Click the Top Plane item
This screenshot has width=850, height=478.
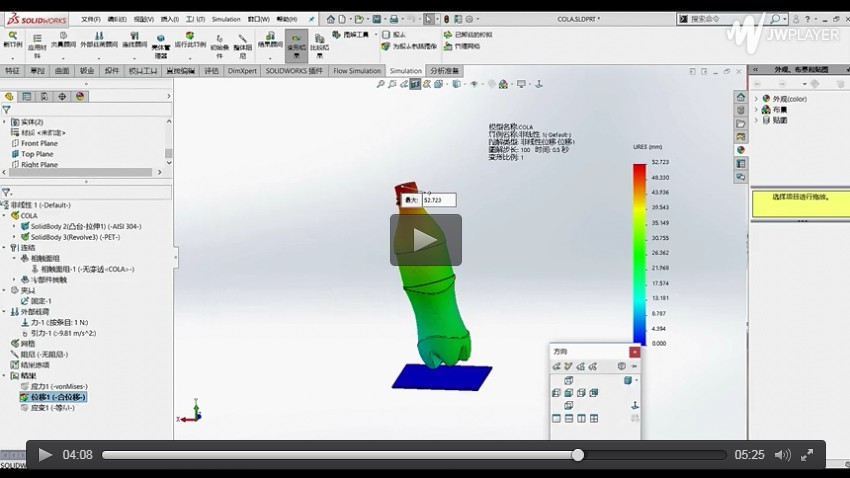tap(37, 154)
